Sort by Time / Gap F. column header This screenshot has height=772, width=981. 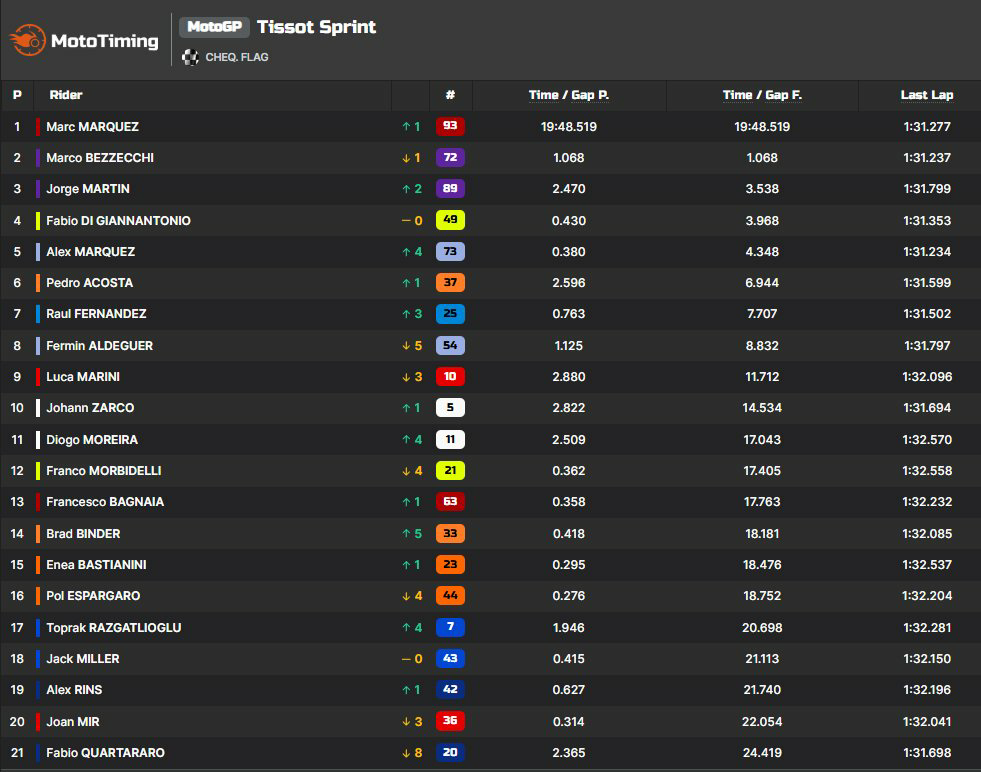pyautogui.click(x=762, y=95)
